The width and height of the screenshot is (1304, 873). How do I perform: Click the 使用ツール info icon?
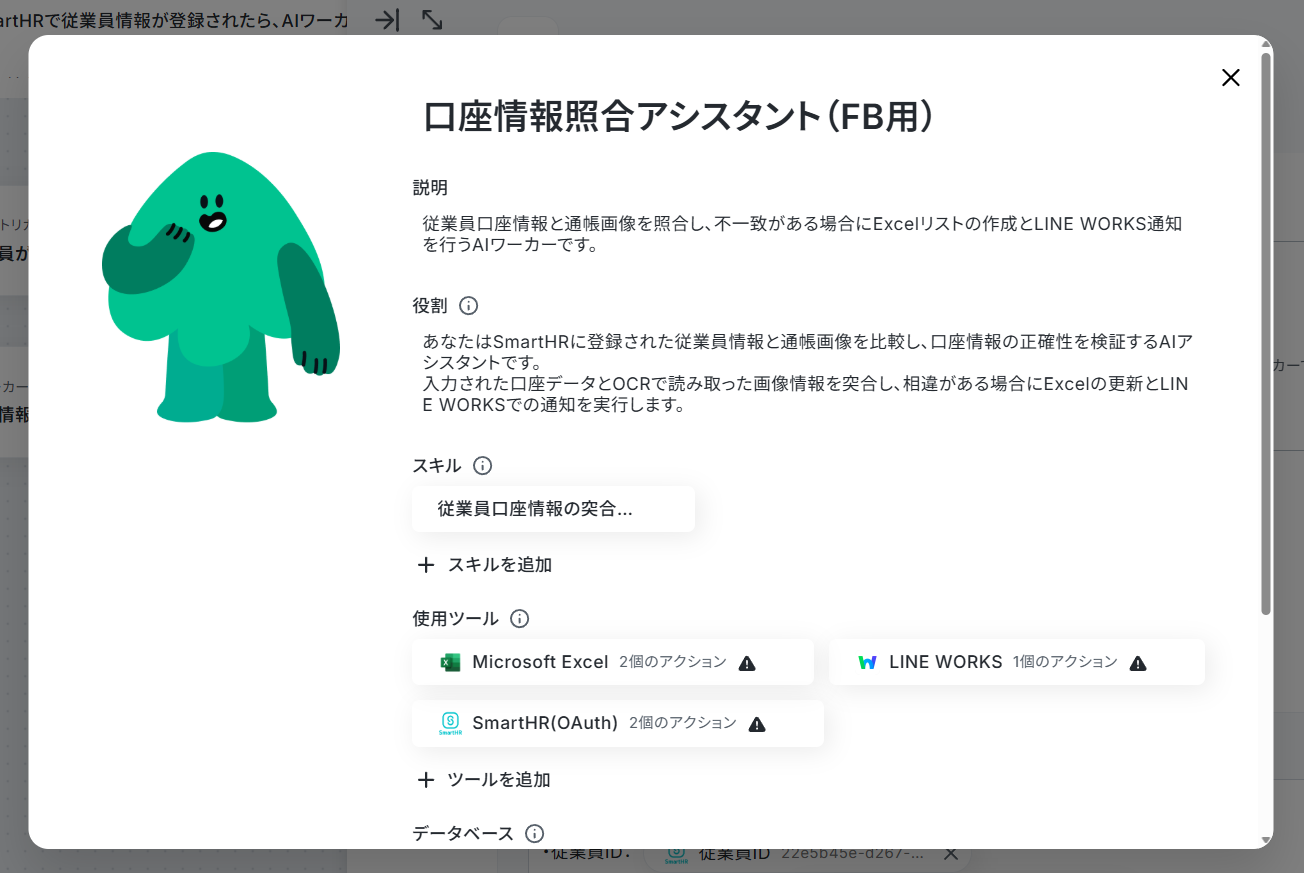[520, 619]
